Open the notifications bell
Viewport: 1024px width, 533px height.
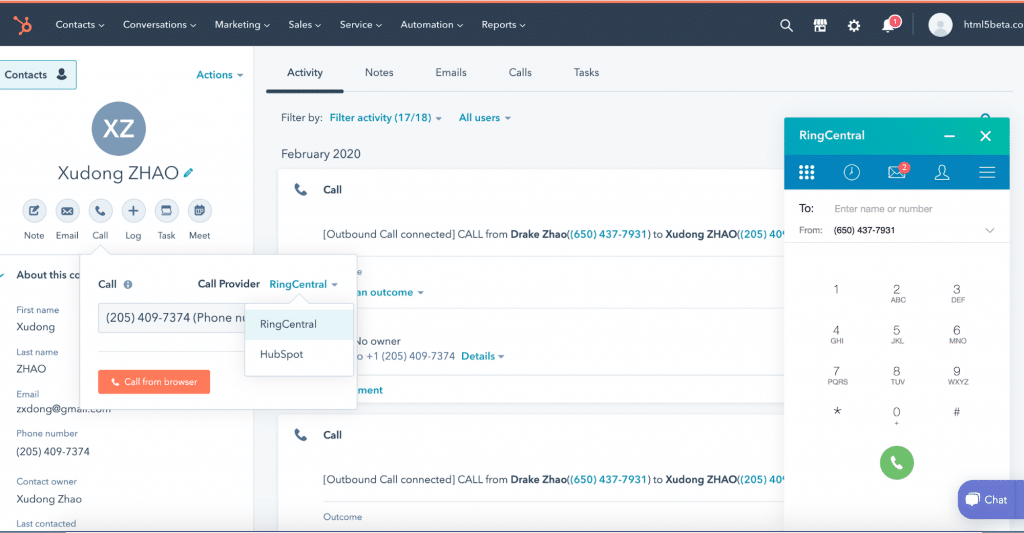click(x=888, y=25)
